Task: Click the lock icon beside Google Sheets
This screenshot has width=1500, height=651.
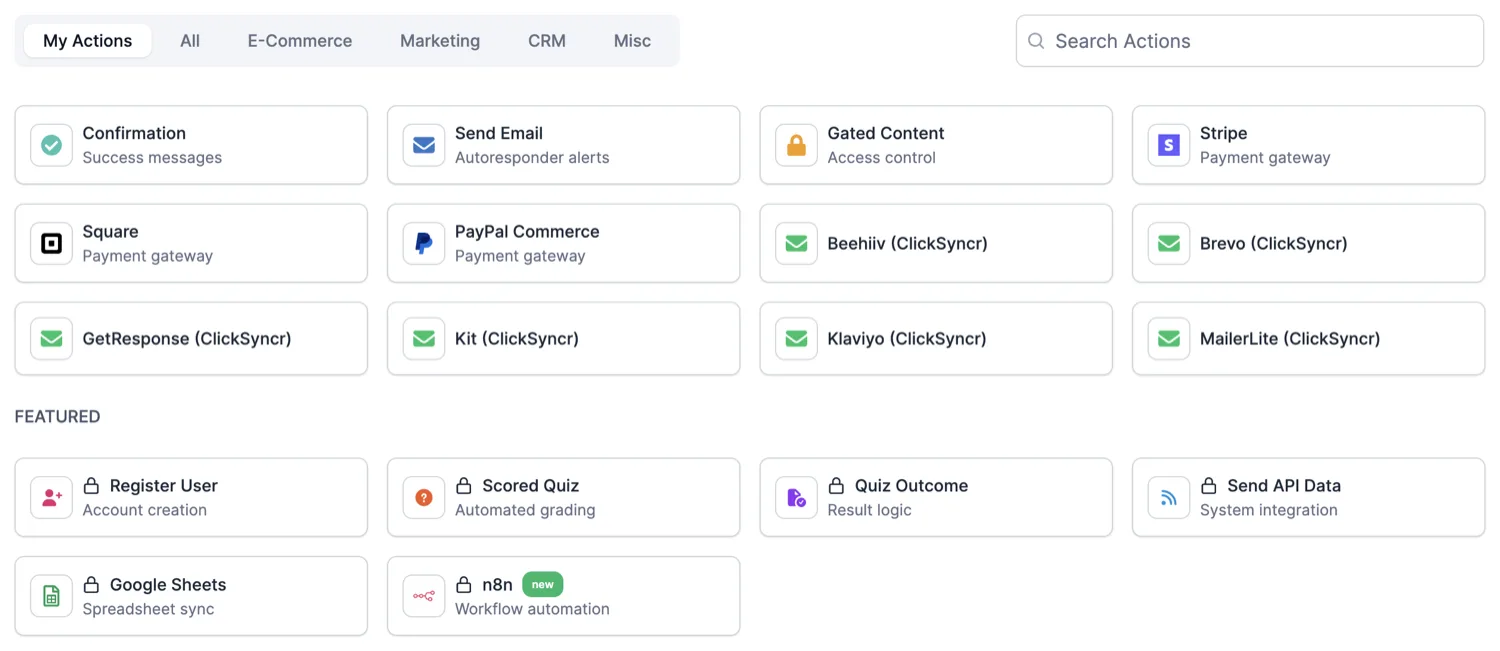Action: tap(91, 584)
